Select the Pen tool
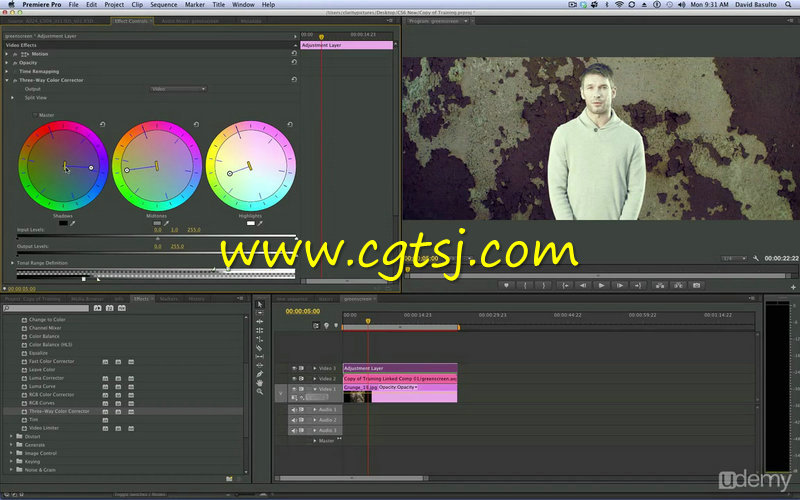Image resolution: width=800 pixels, height=500 pixels. (x=260, y=374)
